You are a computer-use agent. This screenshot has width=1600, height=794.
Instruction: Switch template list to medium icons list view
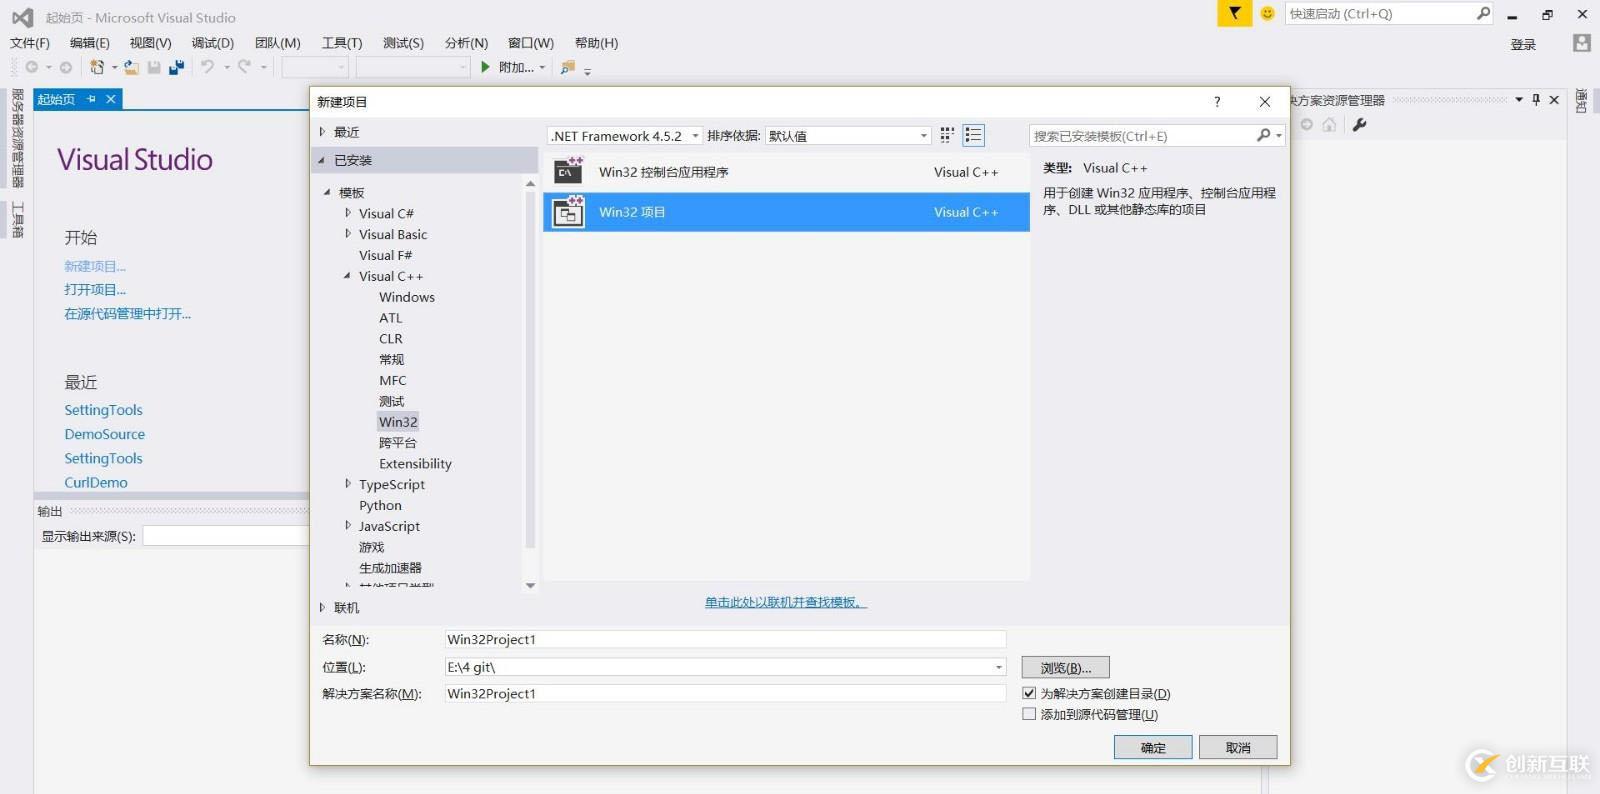click(973, 135)
